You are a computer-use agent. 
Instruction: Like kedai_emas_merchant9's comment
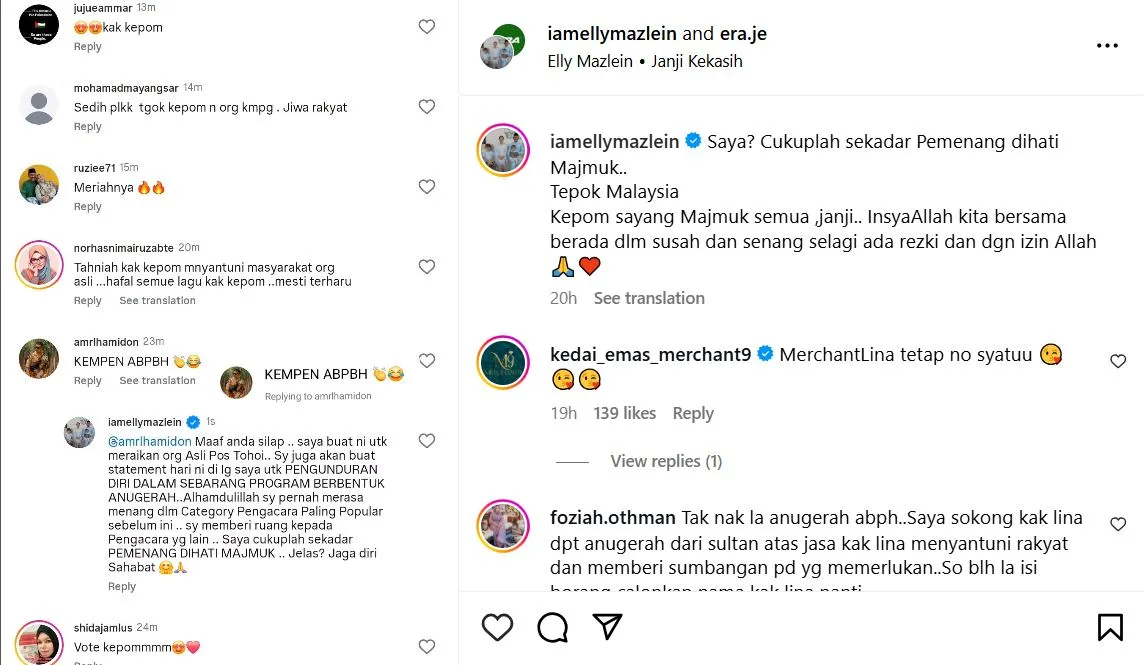click(1118, 361)
